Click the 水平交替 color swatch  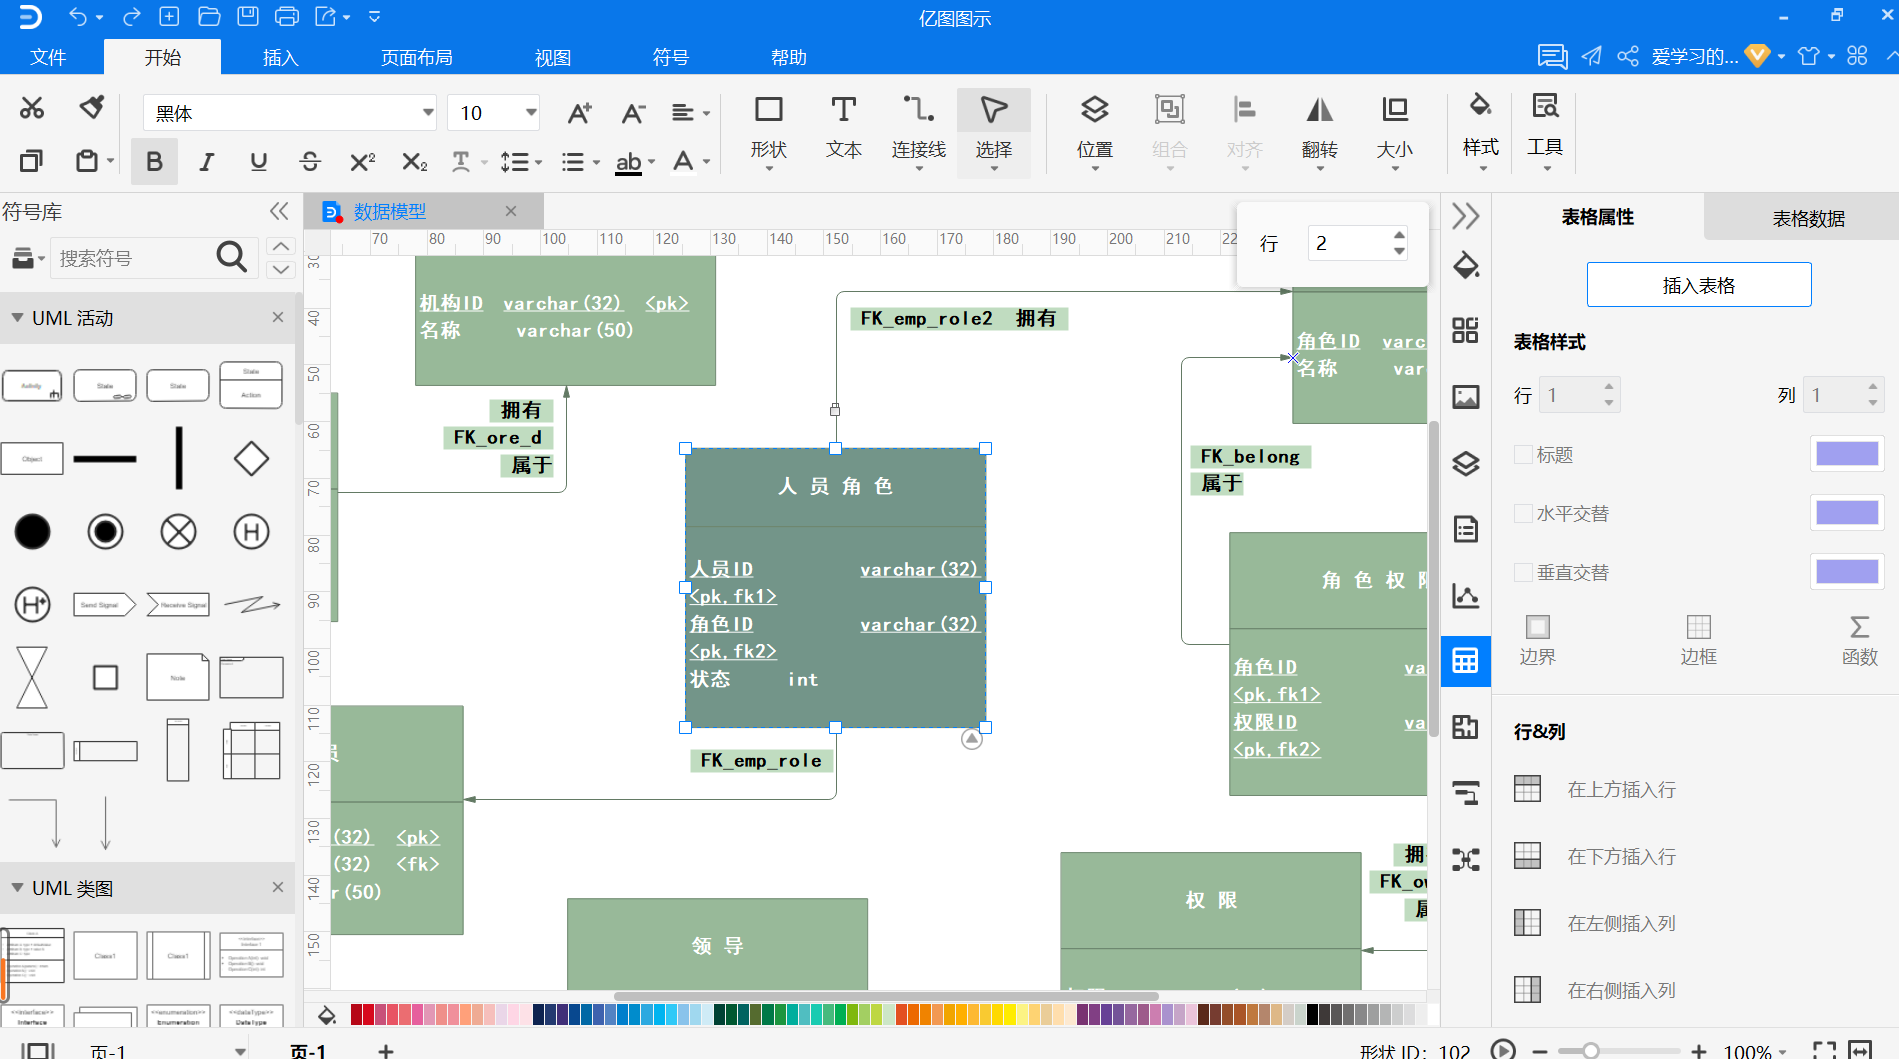pyautogui.click(x=1847, y=513)
